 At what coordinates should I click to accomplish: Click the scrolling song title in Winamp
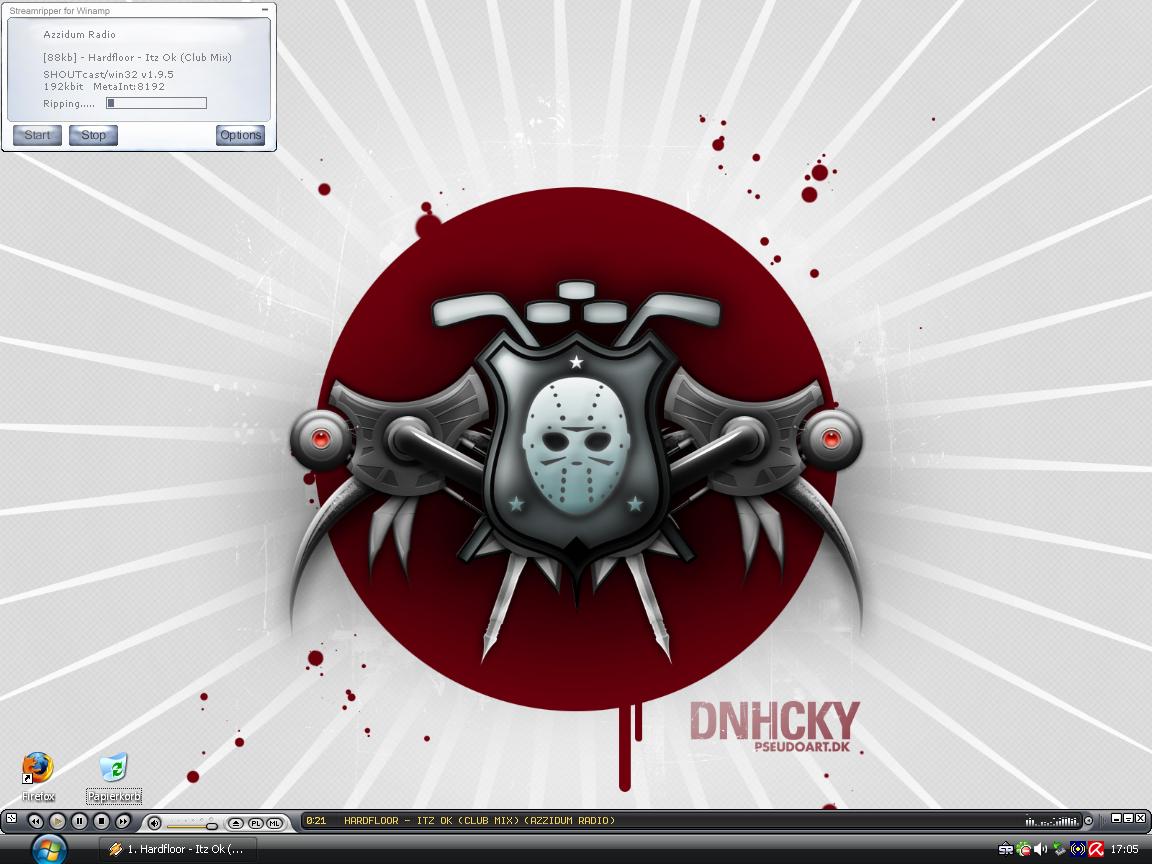click(480, 821)
